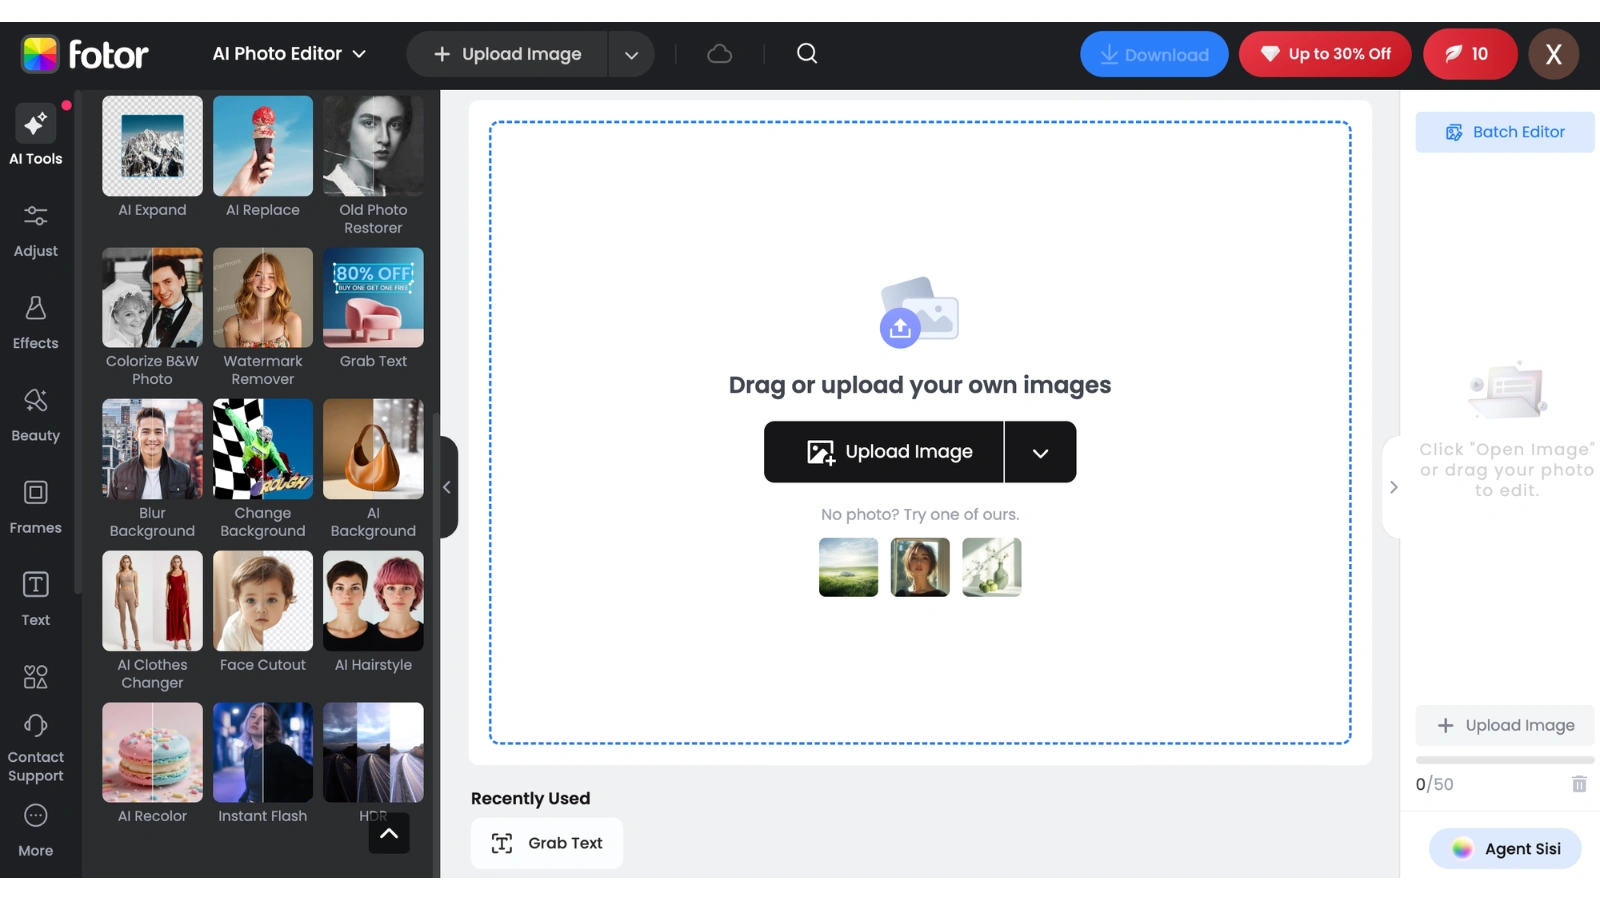1600x900 pixels.
Task: Select the Change Background tool
Action: pos(263,469)
